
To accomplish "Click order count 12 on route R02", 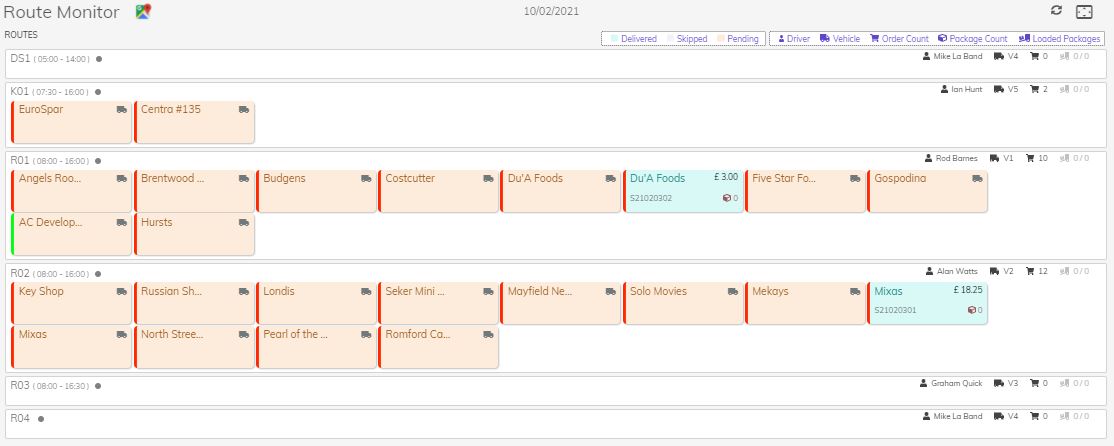I will pos(1043,271).
